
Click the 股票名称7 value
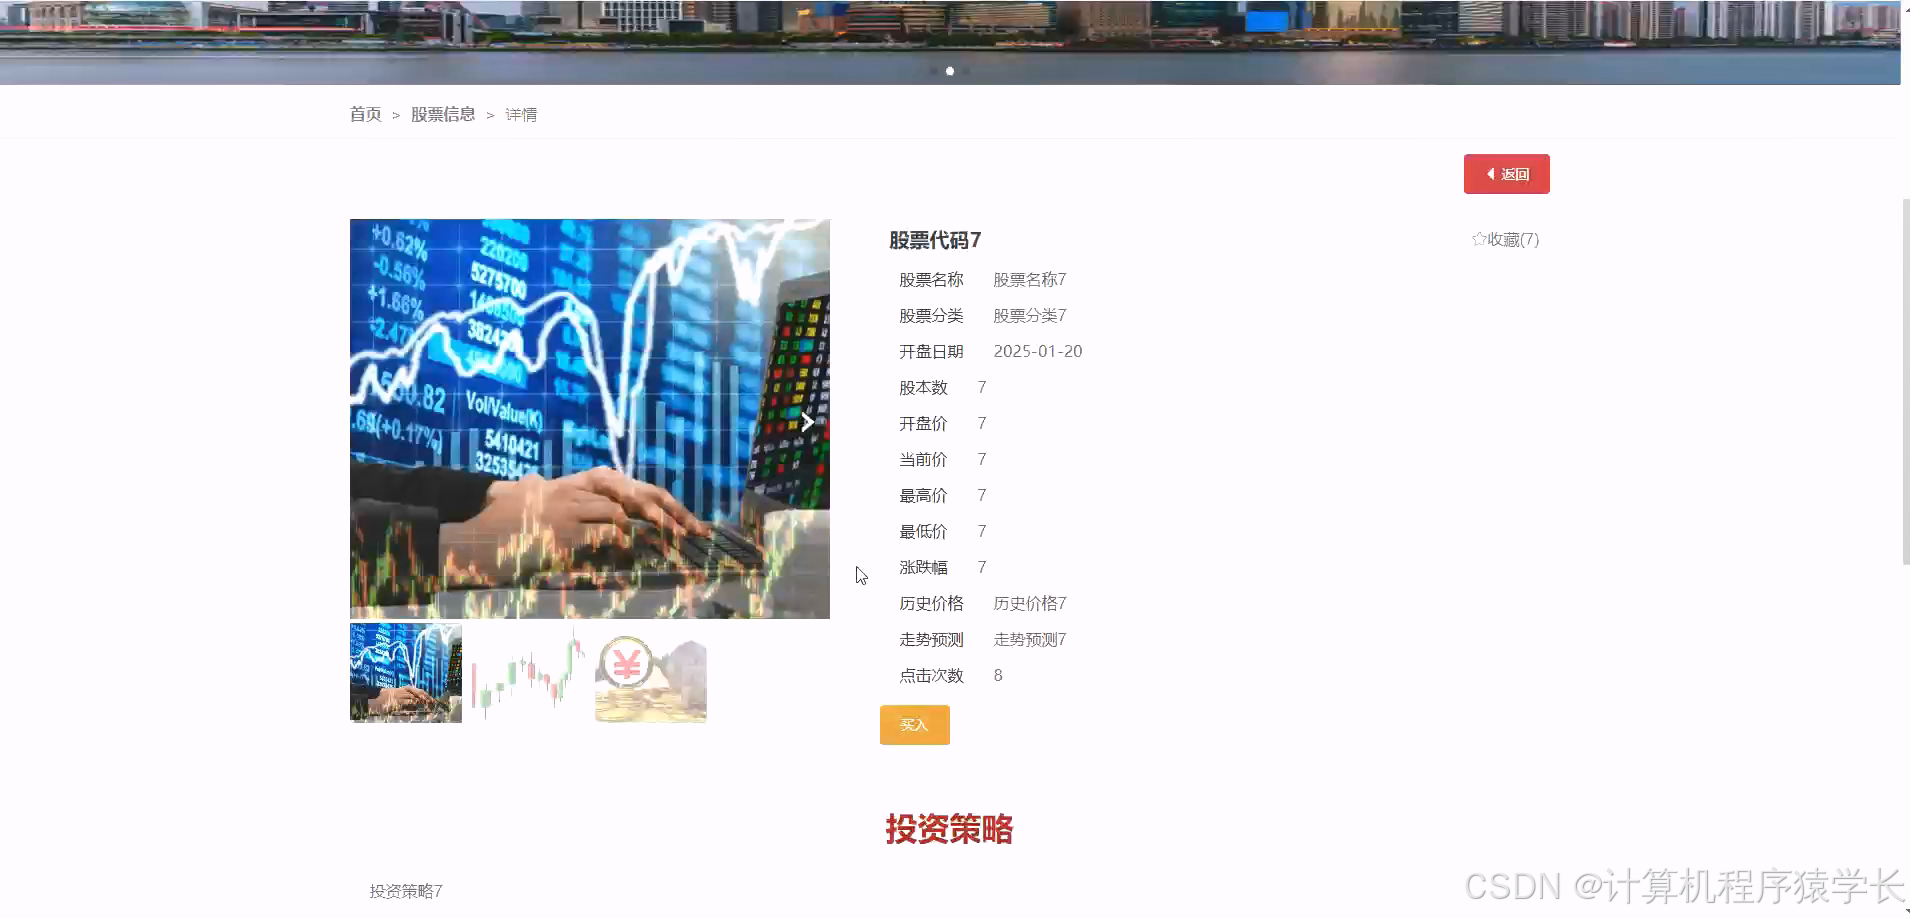pyautogui.click(x=1029, y=280)
